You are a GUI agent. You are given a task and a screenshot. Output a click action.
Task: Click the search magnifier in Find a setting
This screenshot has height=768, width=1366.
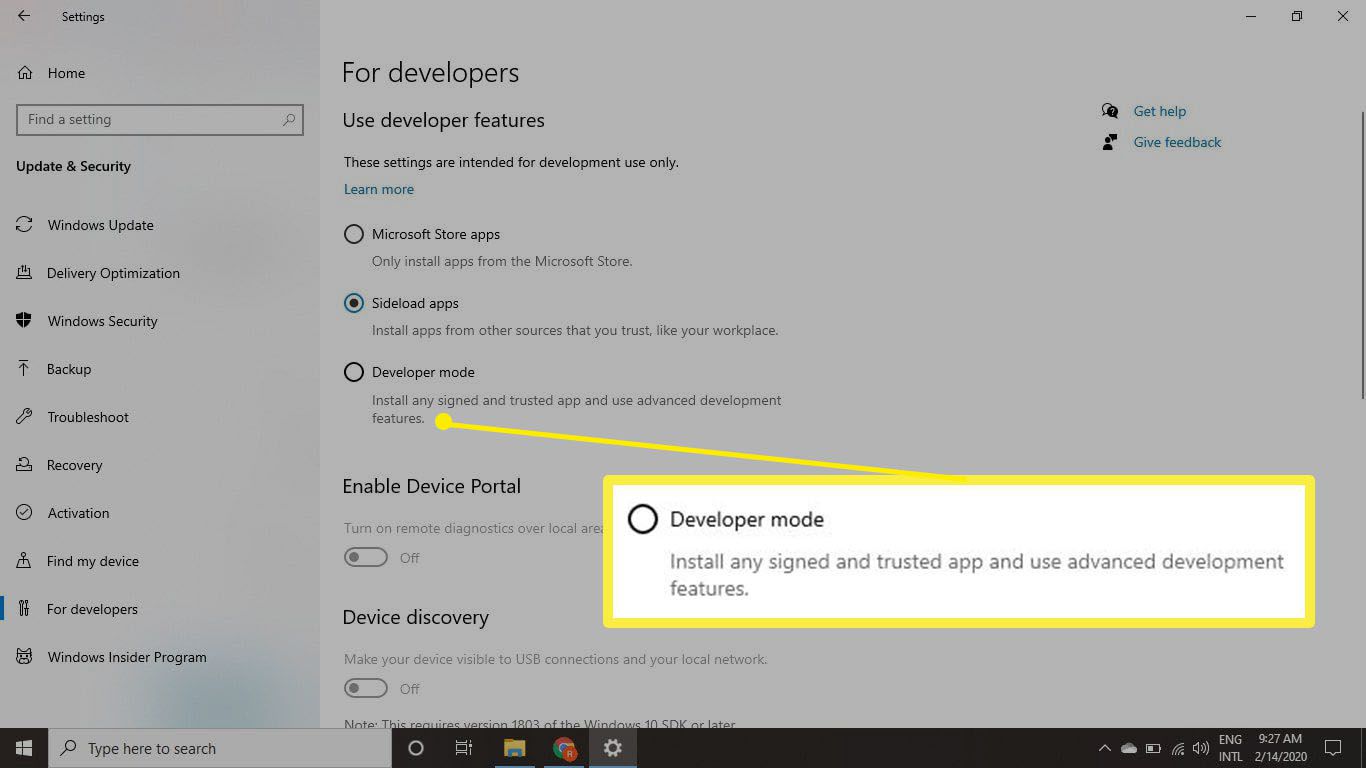(289, 119)
